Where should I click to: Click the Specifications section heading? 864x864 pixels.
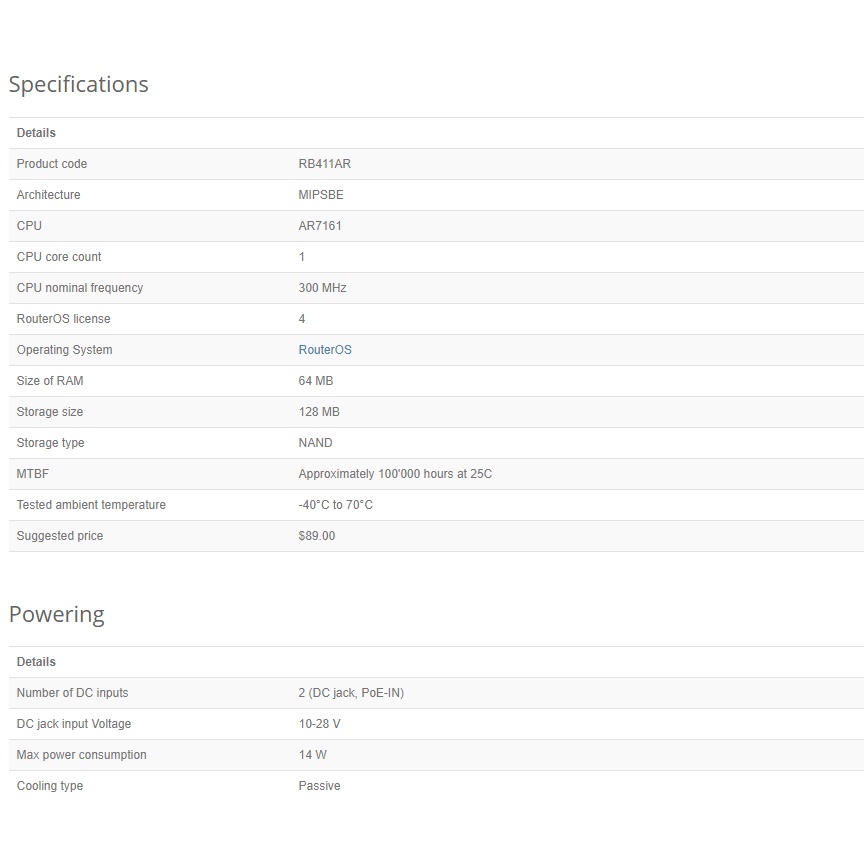pos(78,85)
